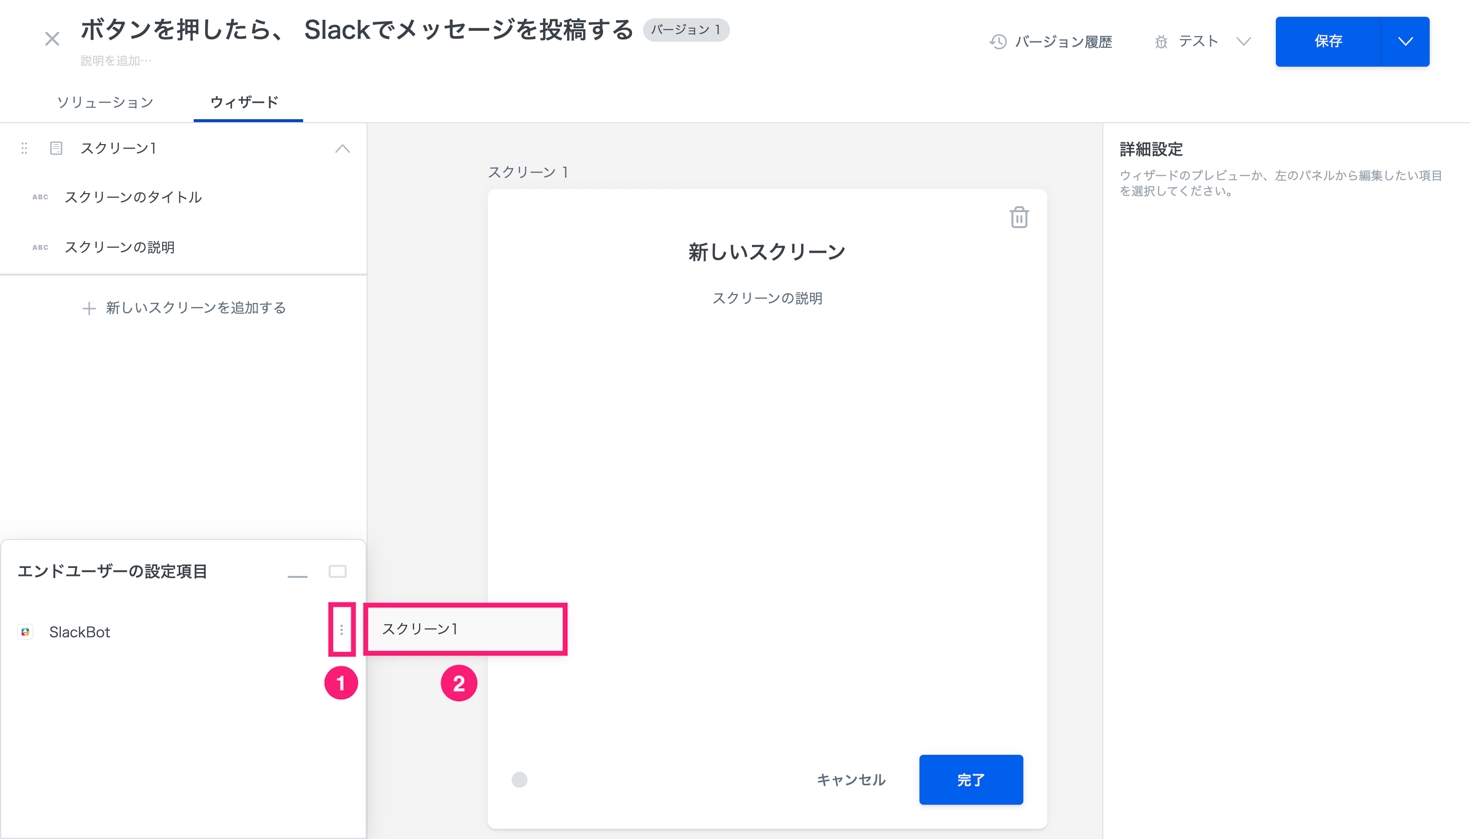The width and height of the screenshot is (1470, 839).
Task: Expand the エンドユーザーの設定項目 panel window icon
Action: [x=337, y=572]
